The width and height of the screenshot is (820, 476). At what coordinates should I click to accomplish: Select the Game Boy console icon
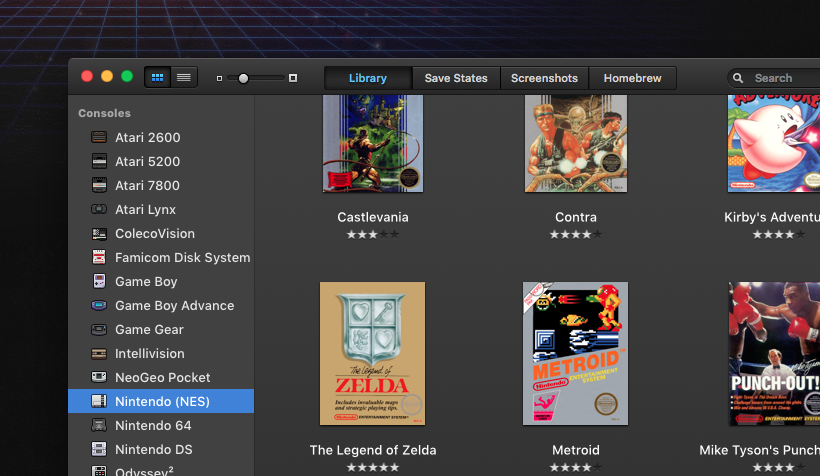pos(99,281)
